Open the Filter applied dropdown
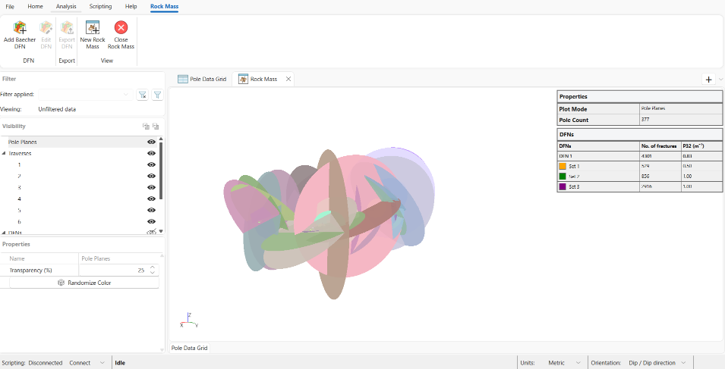725x369 pixels. (86, 94)
